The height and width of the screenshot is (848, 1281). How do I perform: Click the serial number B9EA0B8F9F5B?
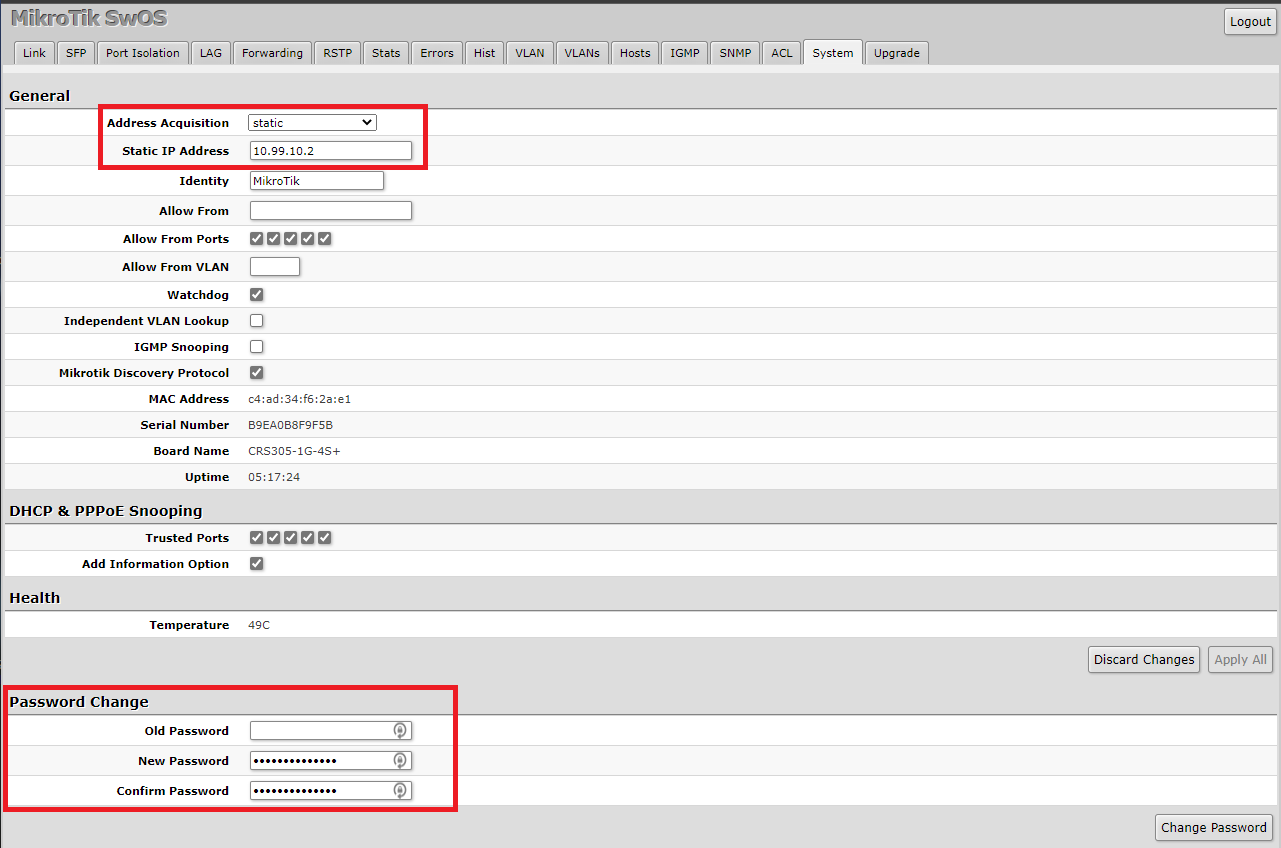[291, 425]
